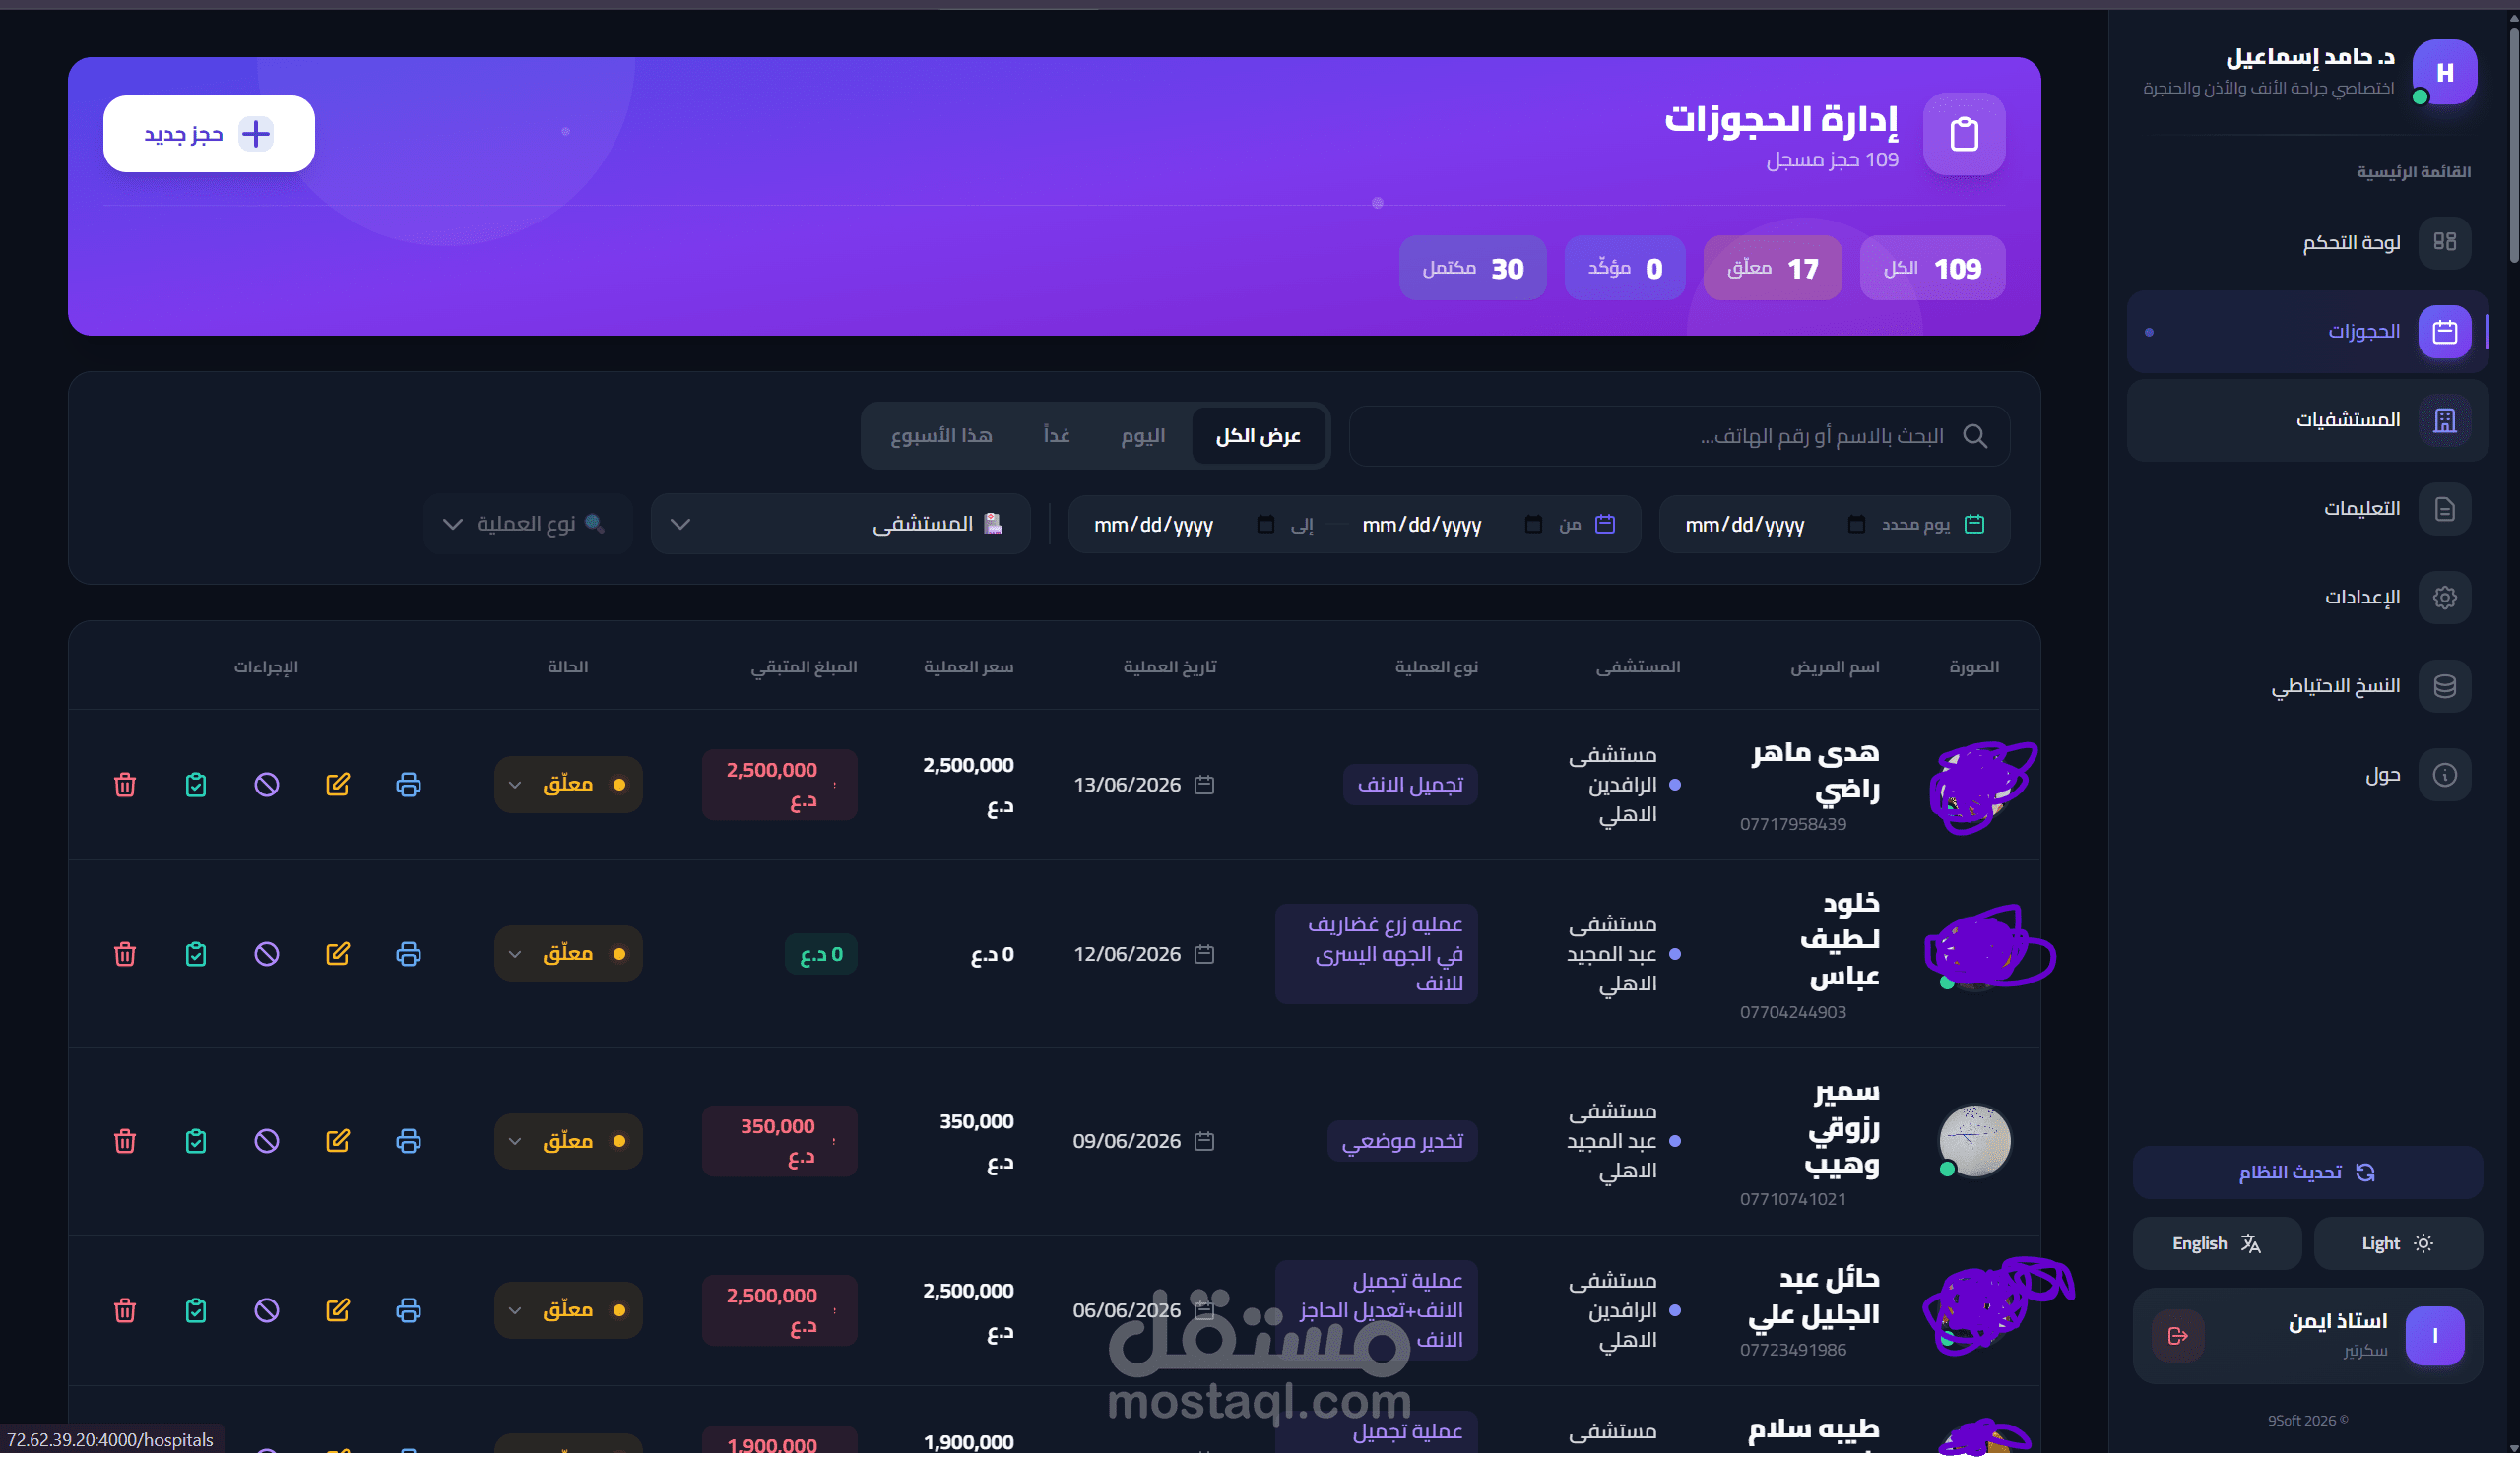Click patient photo of سمير رزوقي وهيب
Image resolution: width=2520 pixels, height=1458 pixels.
coord(1974,1141)
